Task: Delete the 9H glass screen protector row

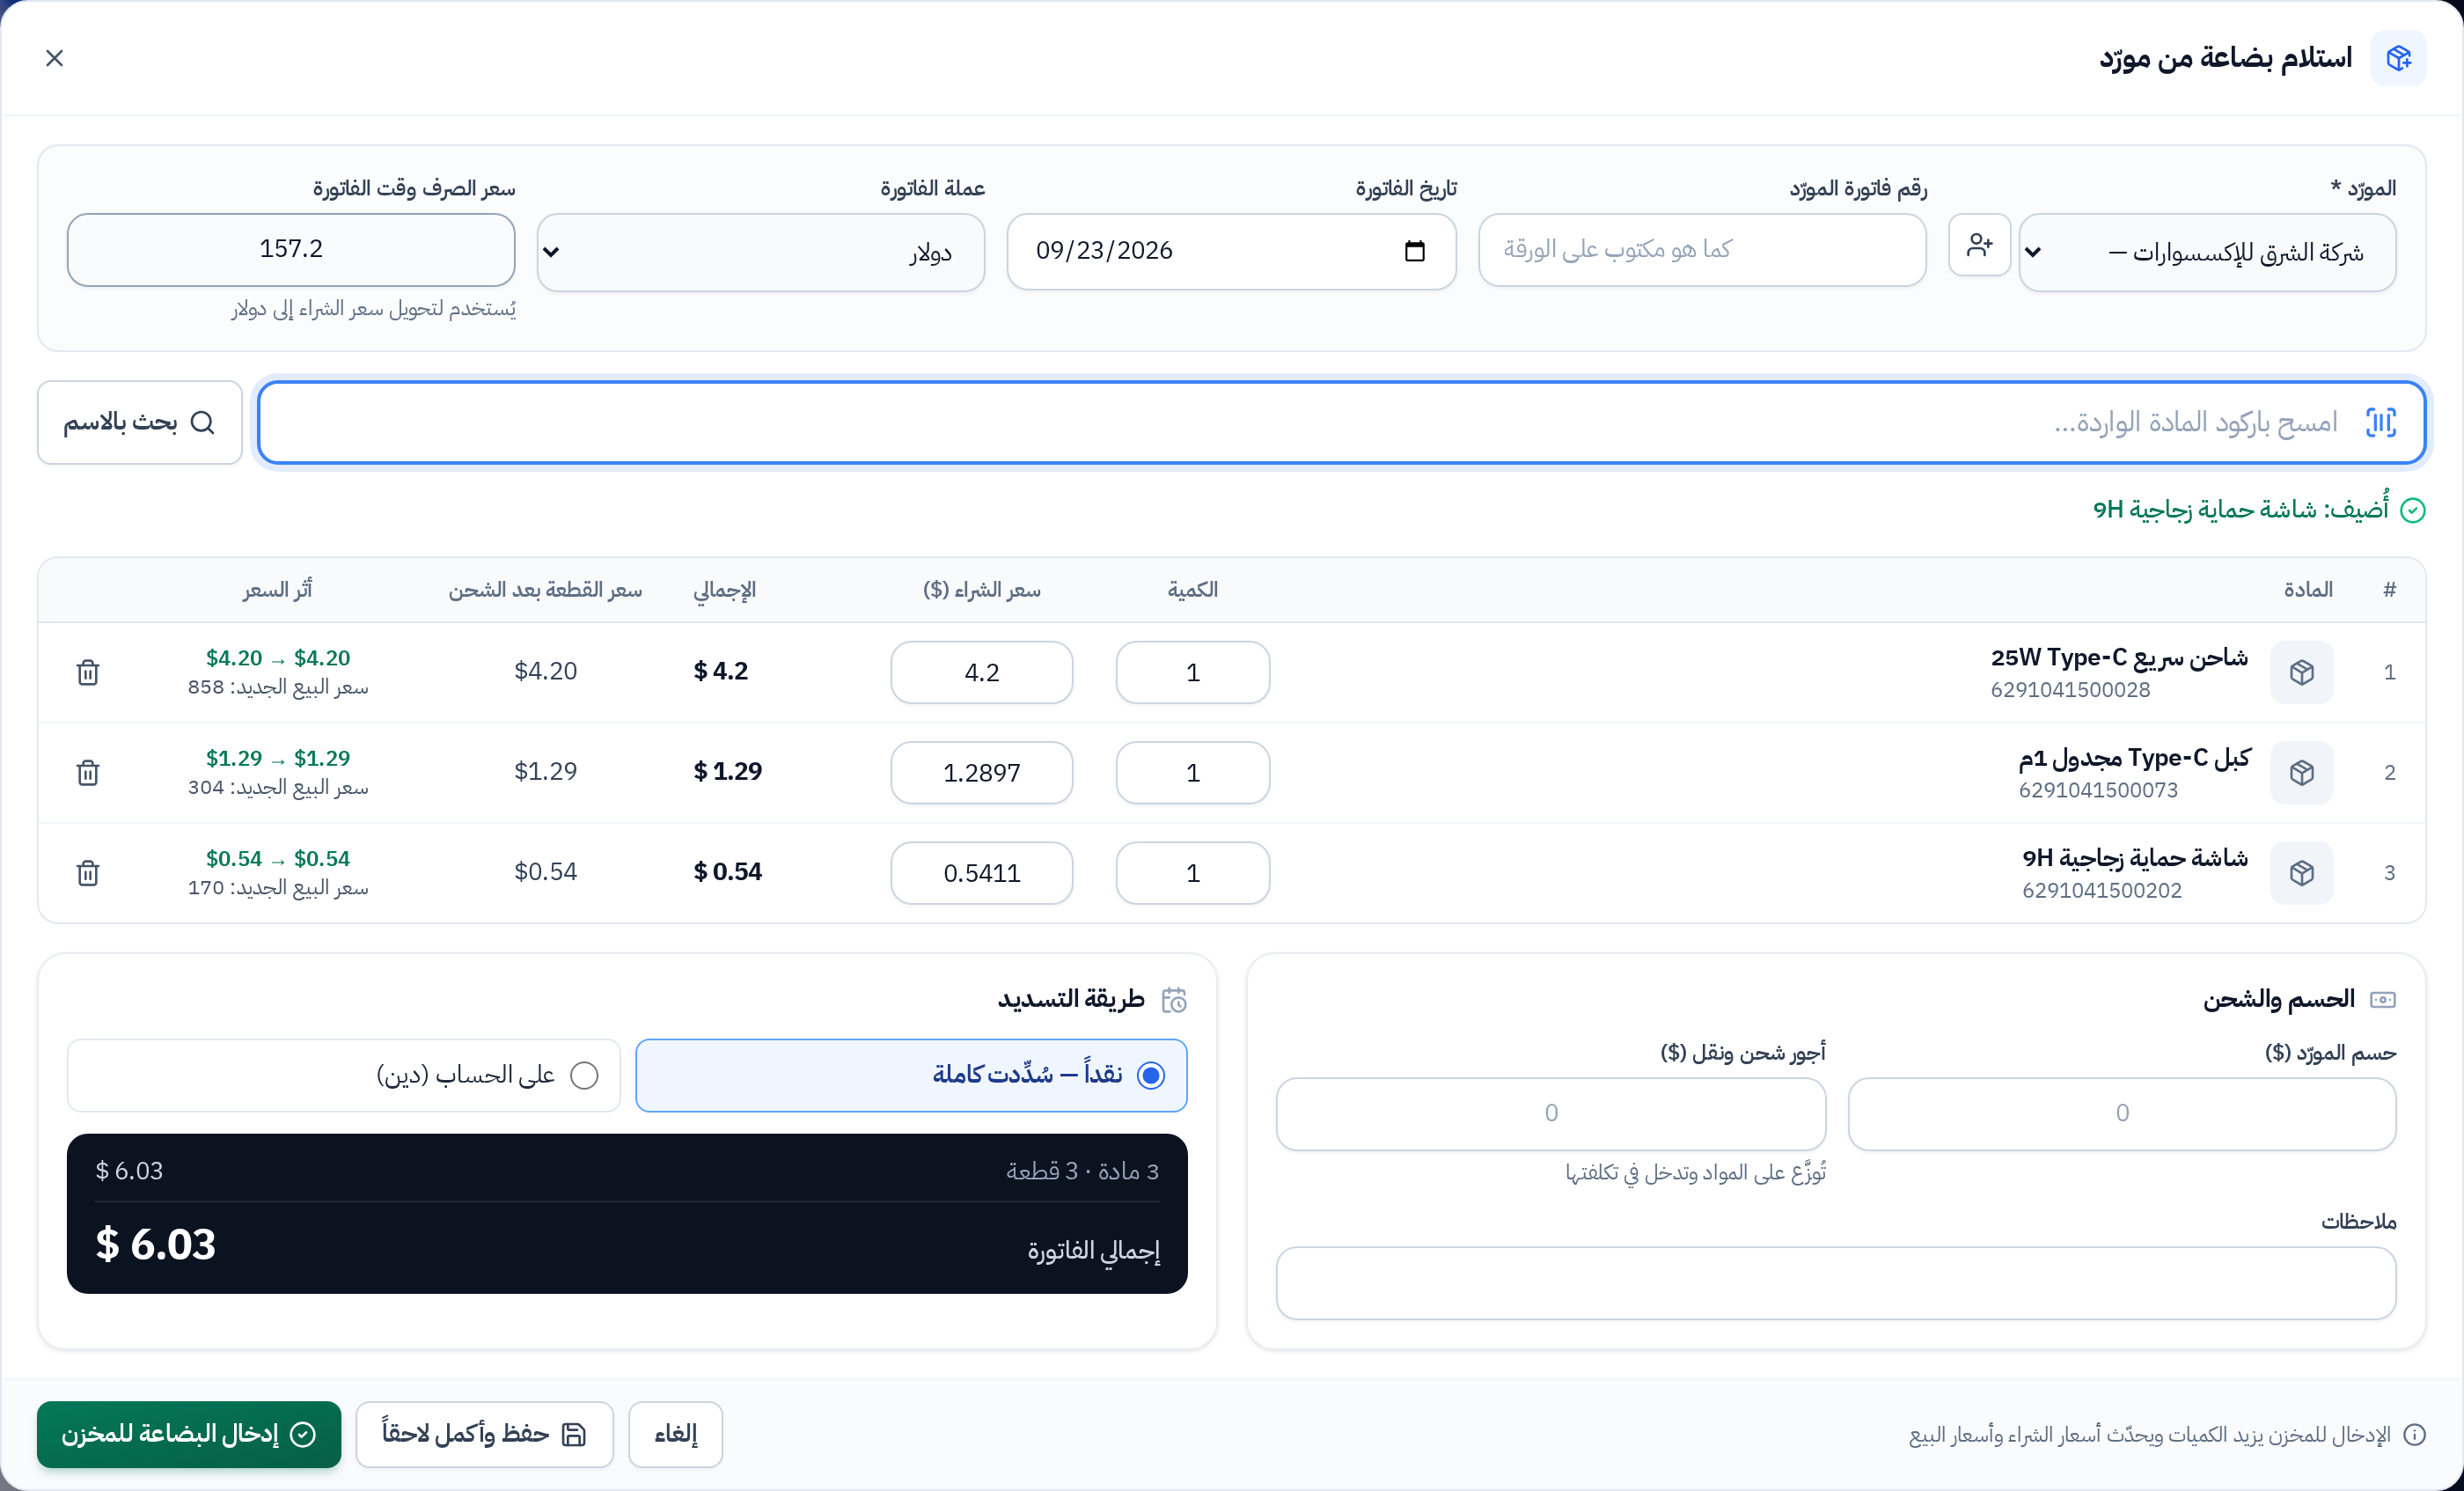Action: pyautogui.click(x=88, y=873)
